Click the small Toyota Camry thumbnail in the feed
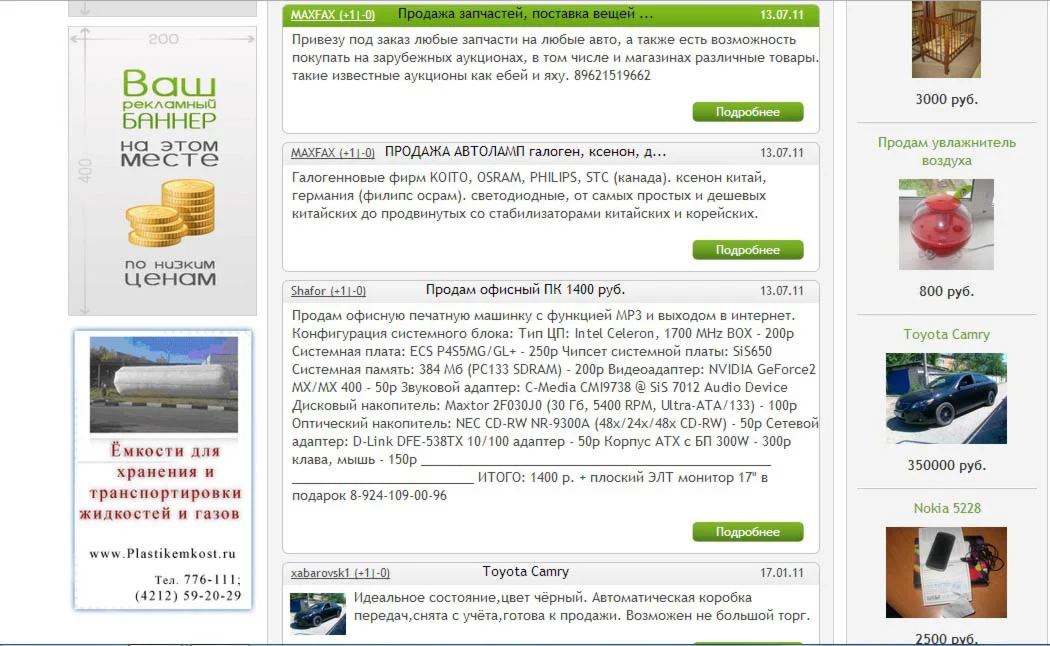Image resolution: width=1050 pixels, height=646 pixels. click(318, 614)
